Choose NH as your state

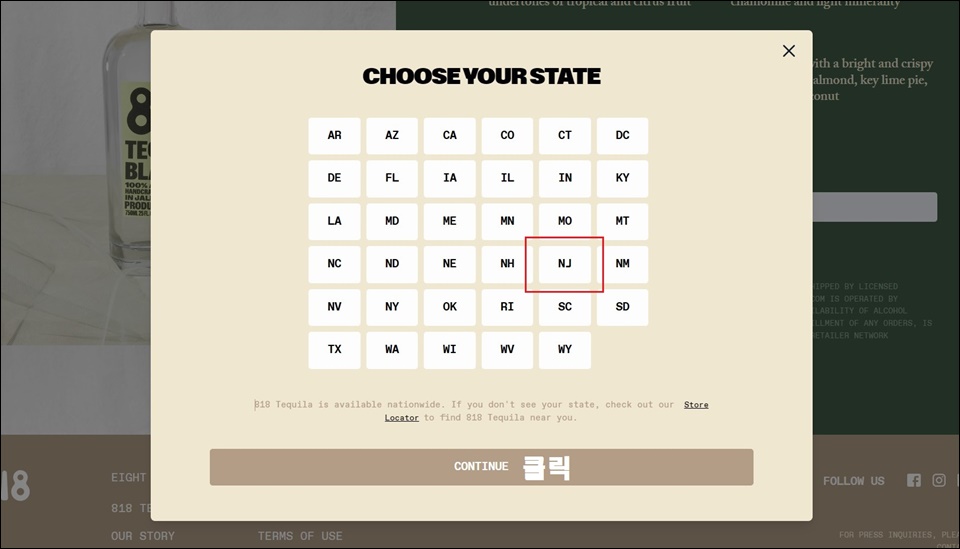(507, 264)
